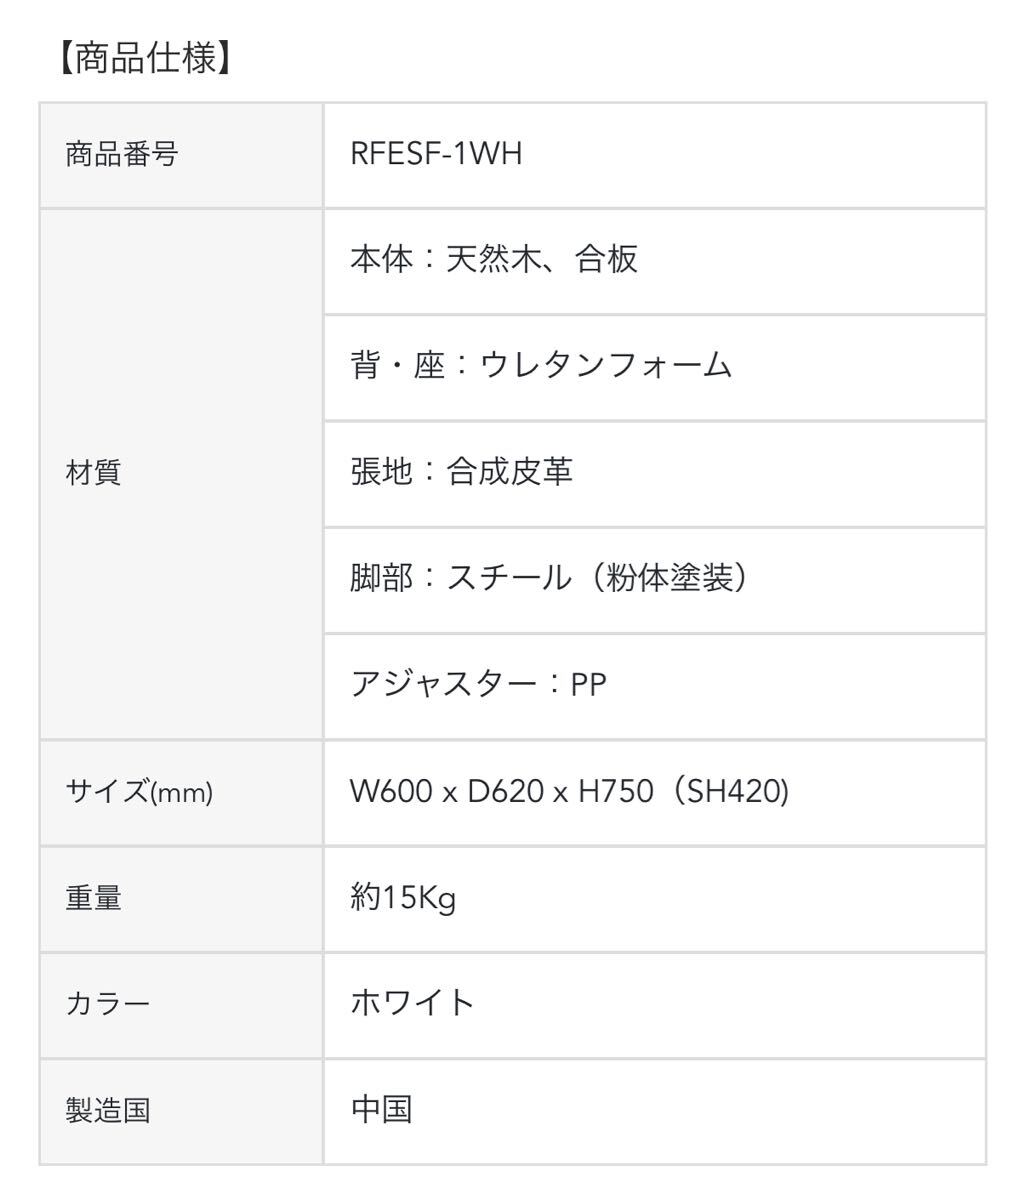The height and width of the screenshot is (1200, 1026).
Task: Click the カラー label cell
Action: (x=107, y=1004)
